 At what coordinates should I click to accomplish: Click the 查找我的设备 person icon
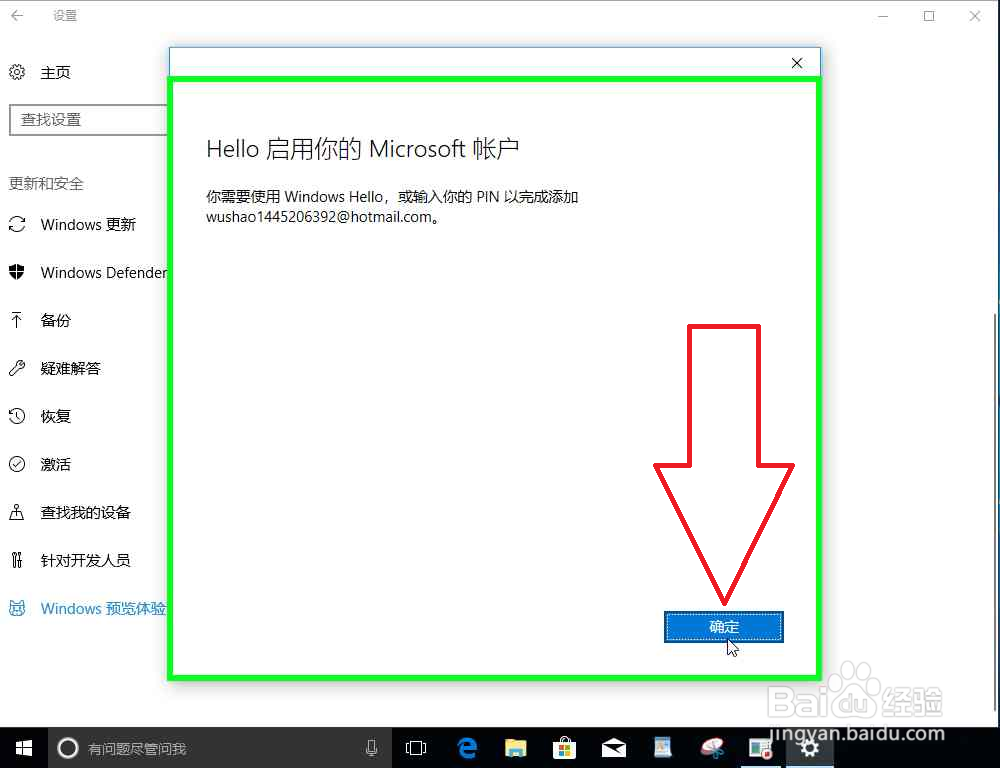[17, 512]
